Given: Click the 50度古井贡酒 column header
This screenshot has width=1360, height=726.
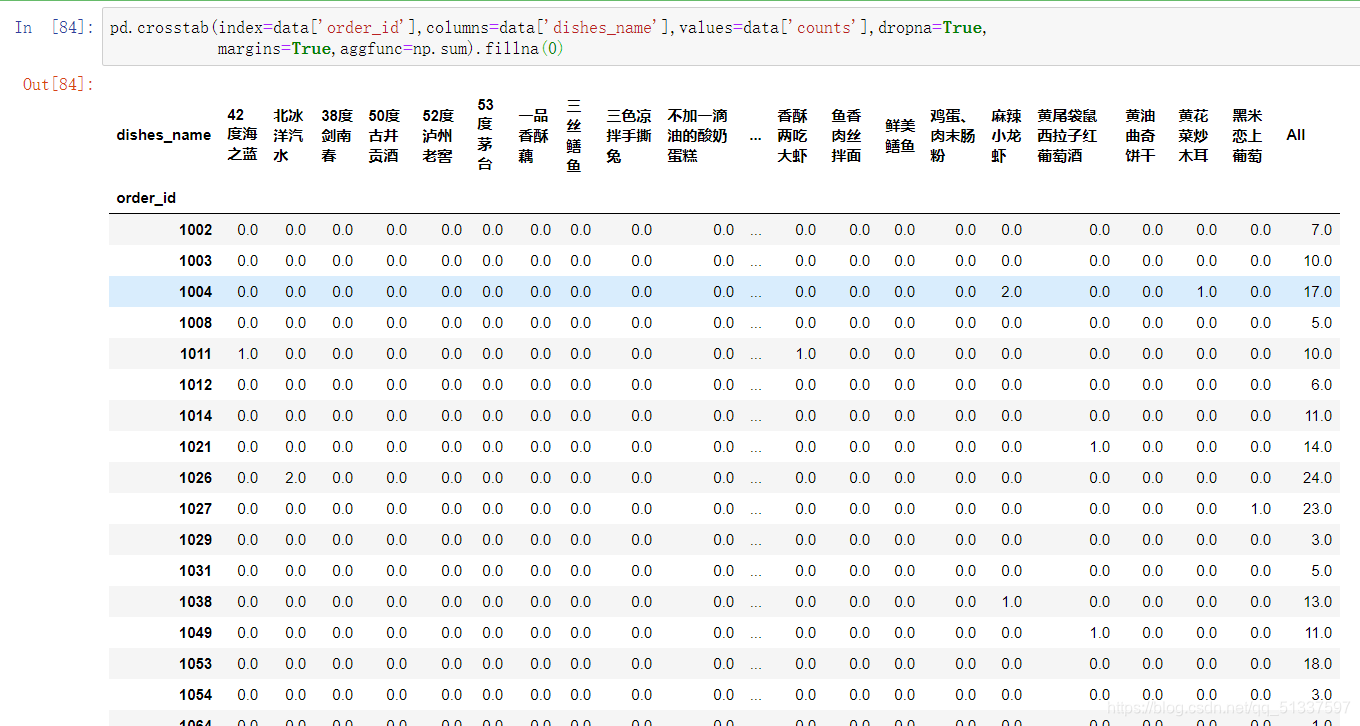Looking at the screenshot, I should point(384,135).
